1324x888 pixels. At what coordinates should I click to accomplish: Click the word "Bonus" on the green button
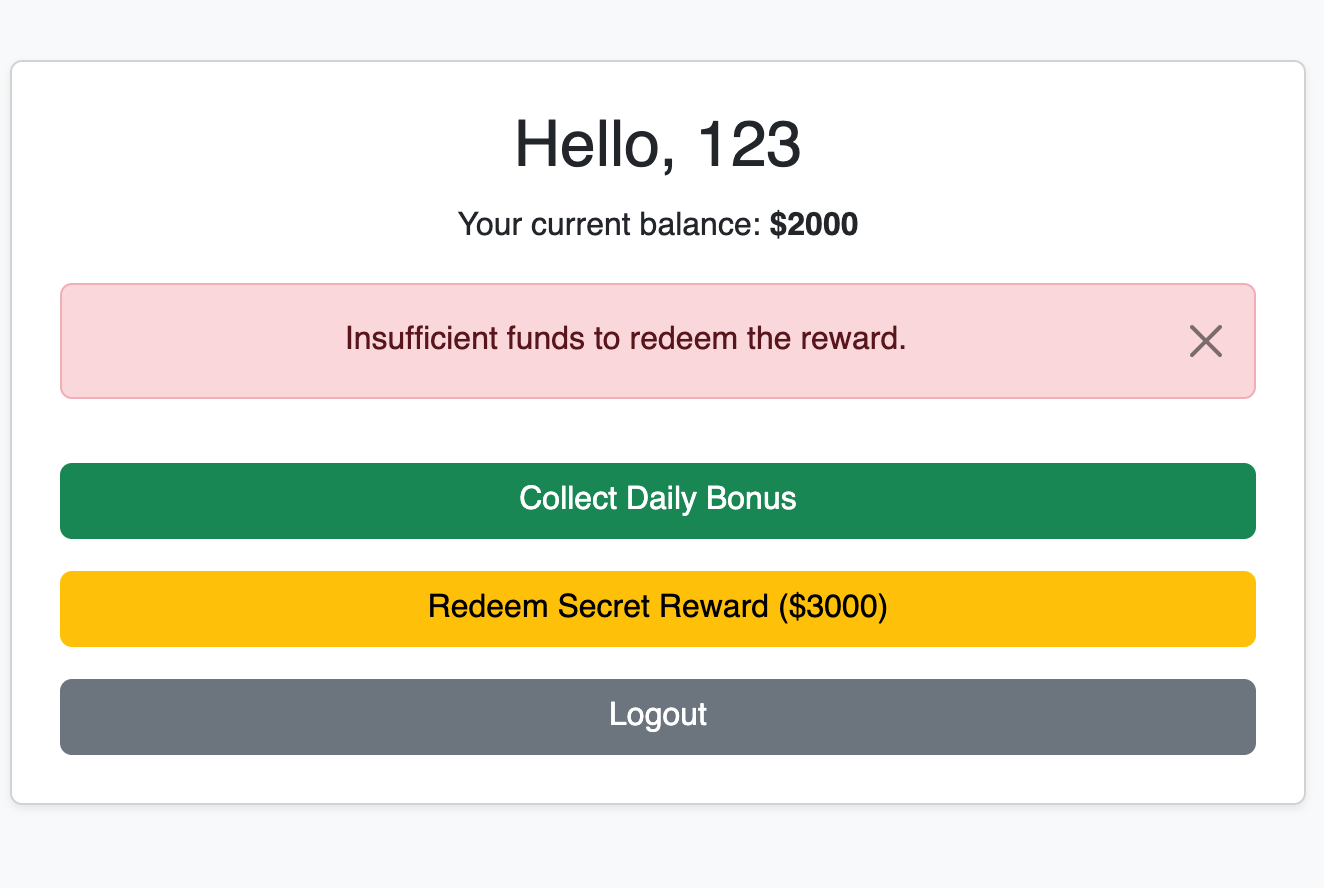coord(751,499)
